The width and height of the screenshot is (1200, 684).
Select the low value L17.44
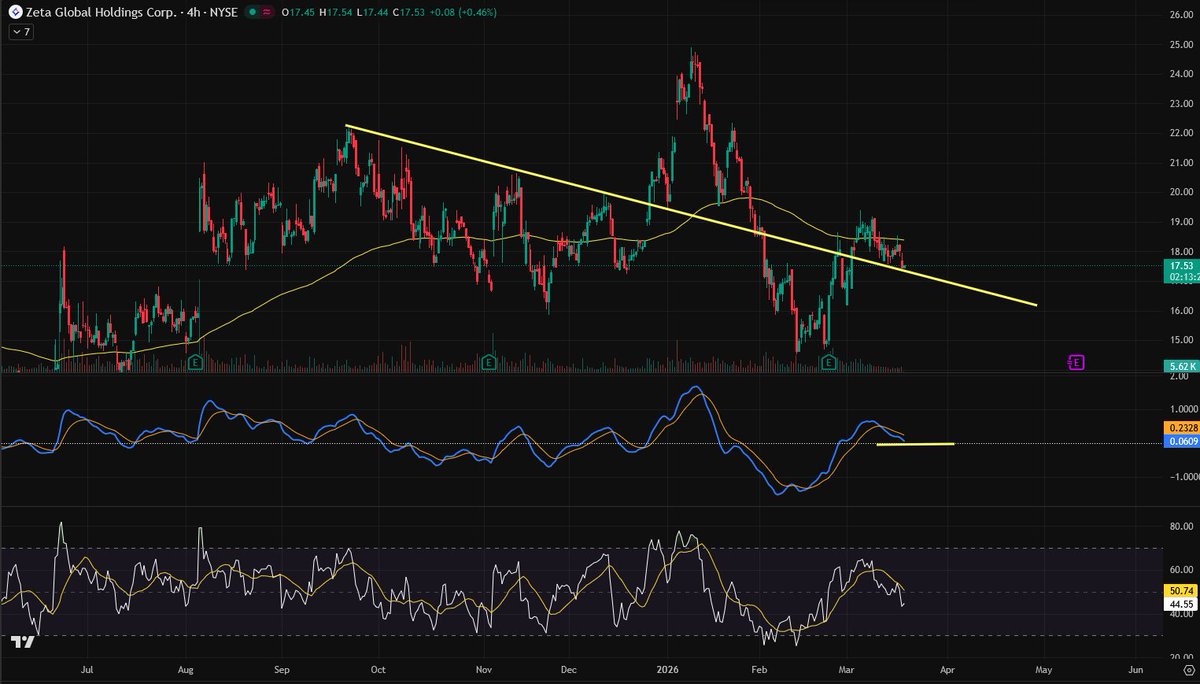click(374, 12)
